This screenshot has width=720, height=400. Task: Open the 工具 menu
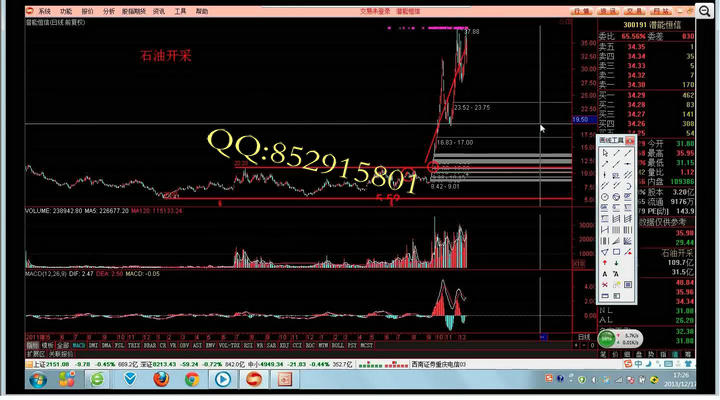180,11
